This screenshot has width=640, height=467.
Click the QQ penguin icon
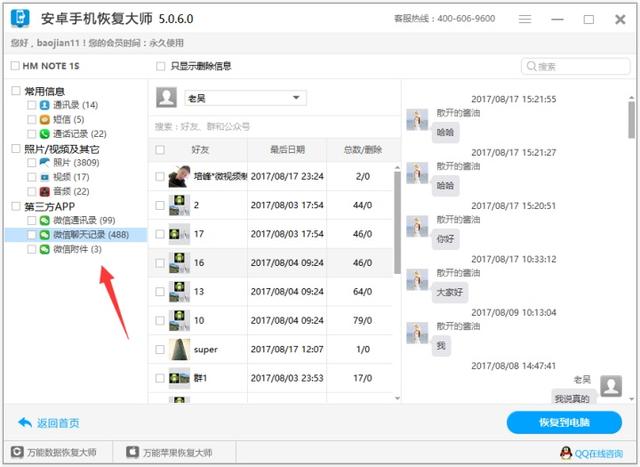566,453
